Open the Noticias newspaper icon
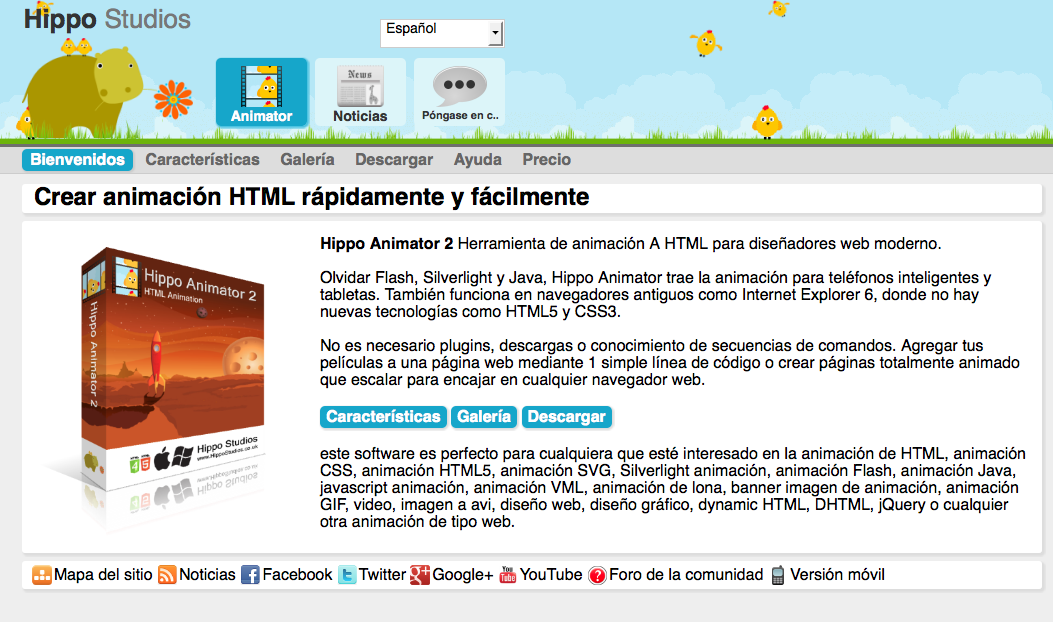The width and height of the screenshot is (1053, 622). (x=361, y=93)
